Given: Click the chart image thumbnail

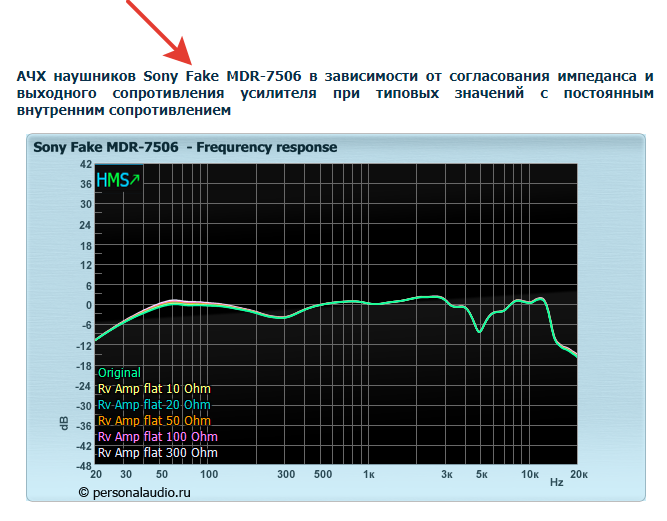Looking at the screenshot, I should [x=336, y=317].
